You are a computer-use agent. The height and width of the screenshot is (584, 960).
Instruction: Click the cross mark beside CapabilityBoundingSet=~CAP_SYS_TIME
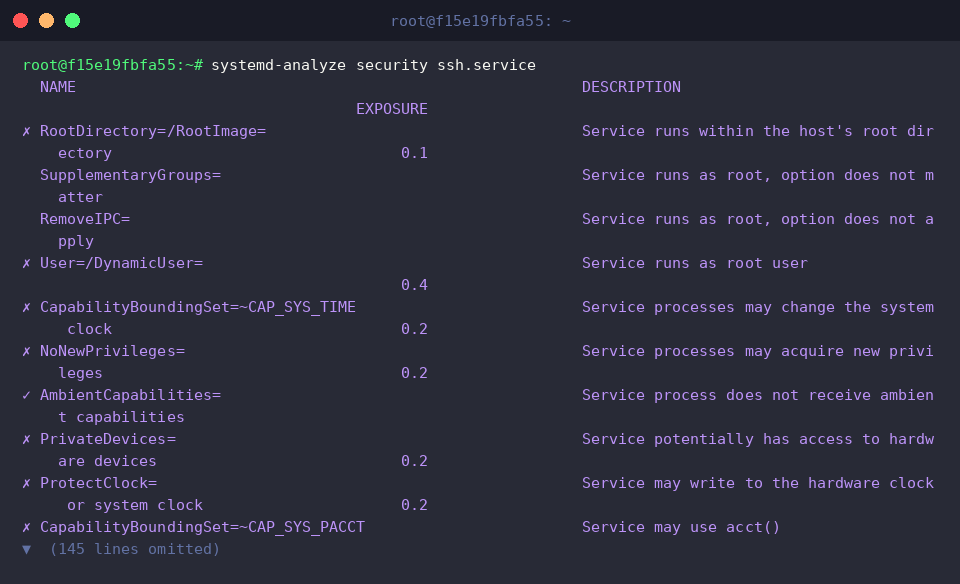tap(26, 307)
